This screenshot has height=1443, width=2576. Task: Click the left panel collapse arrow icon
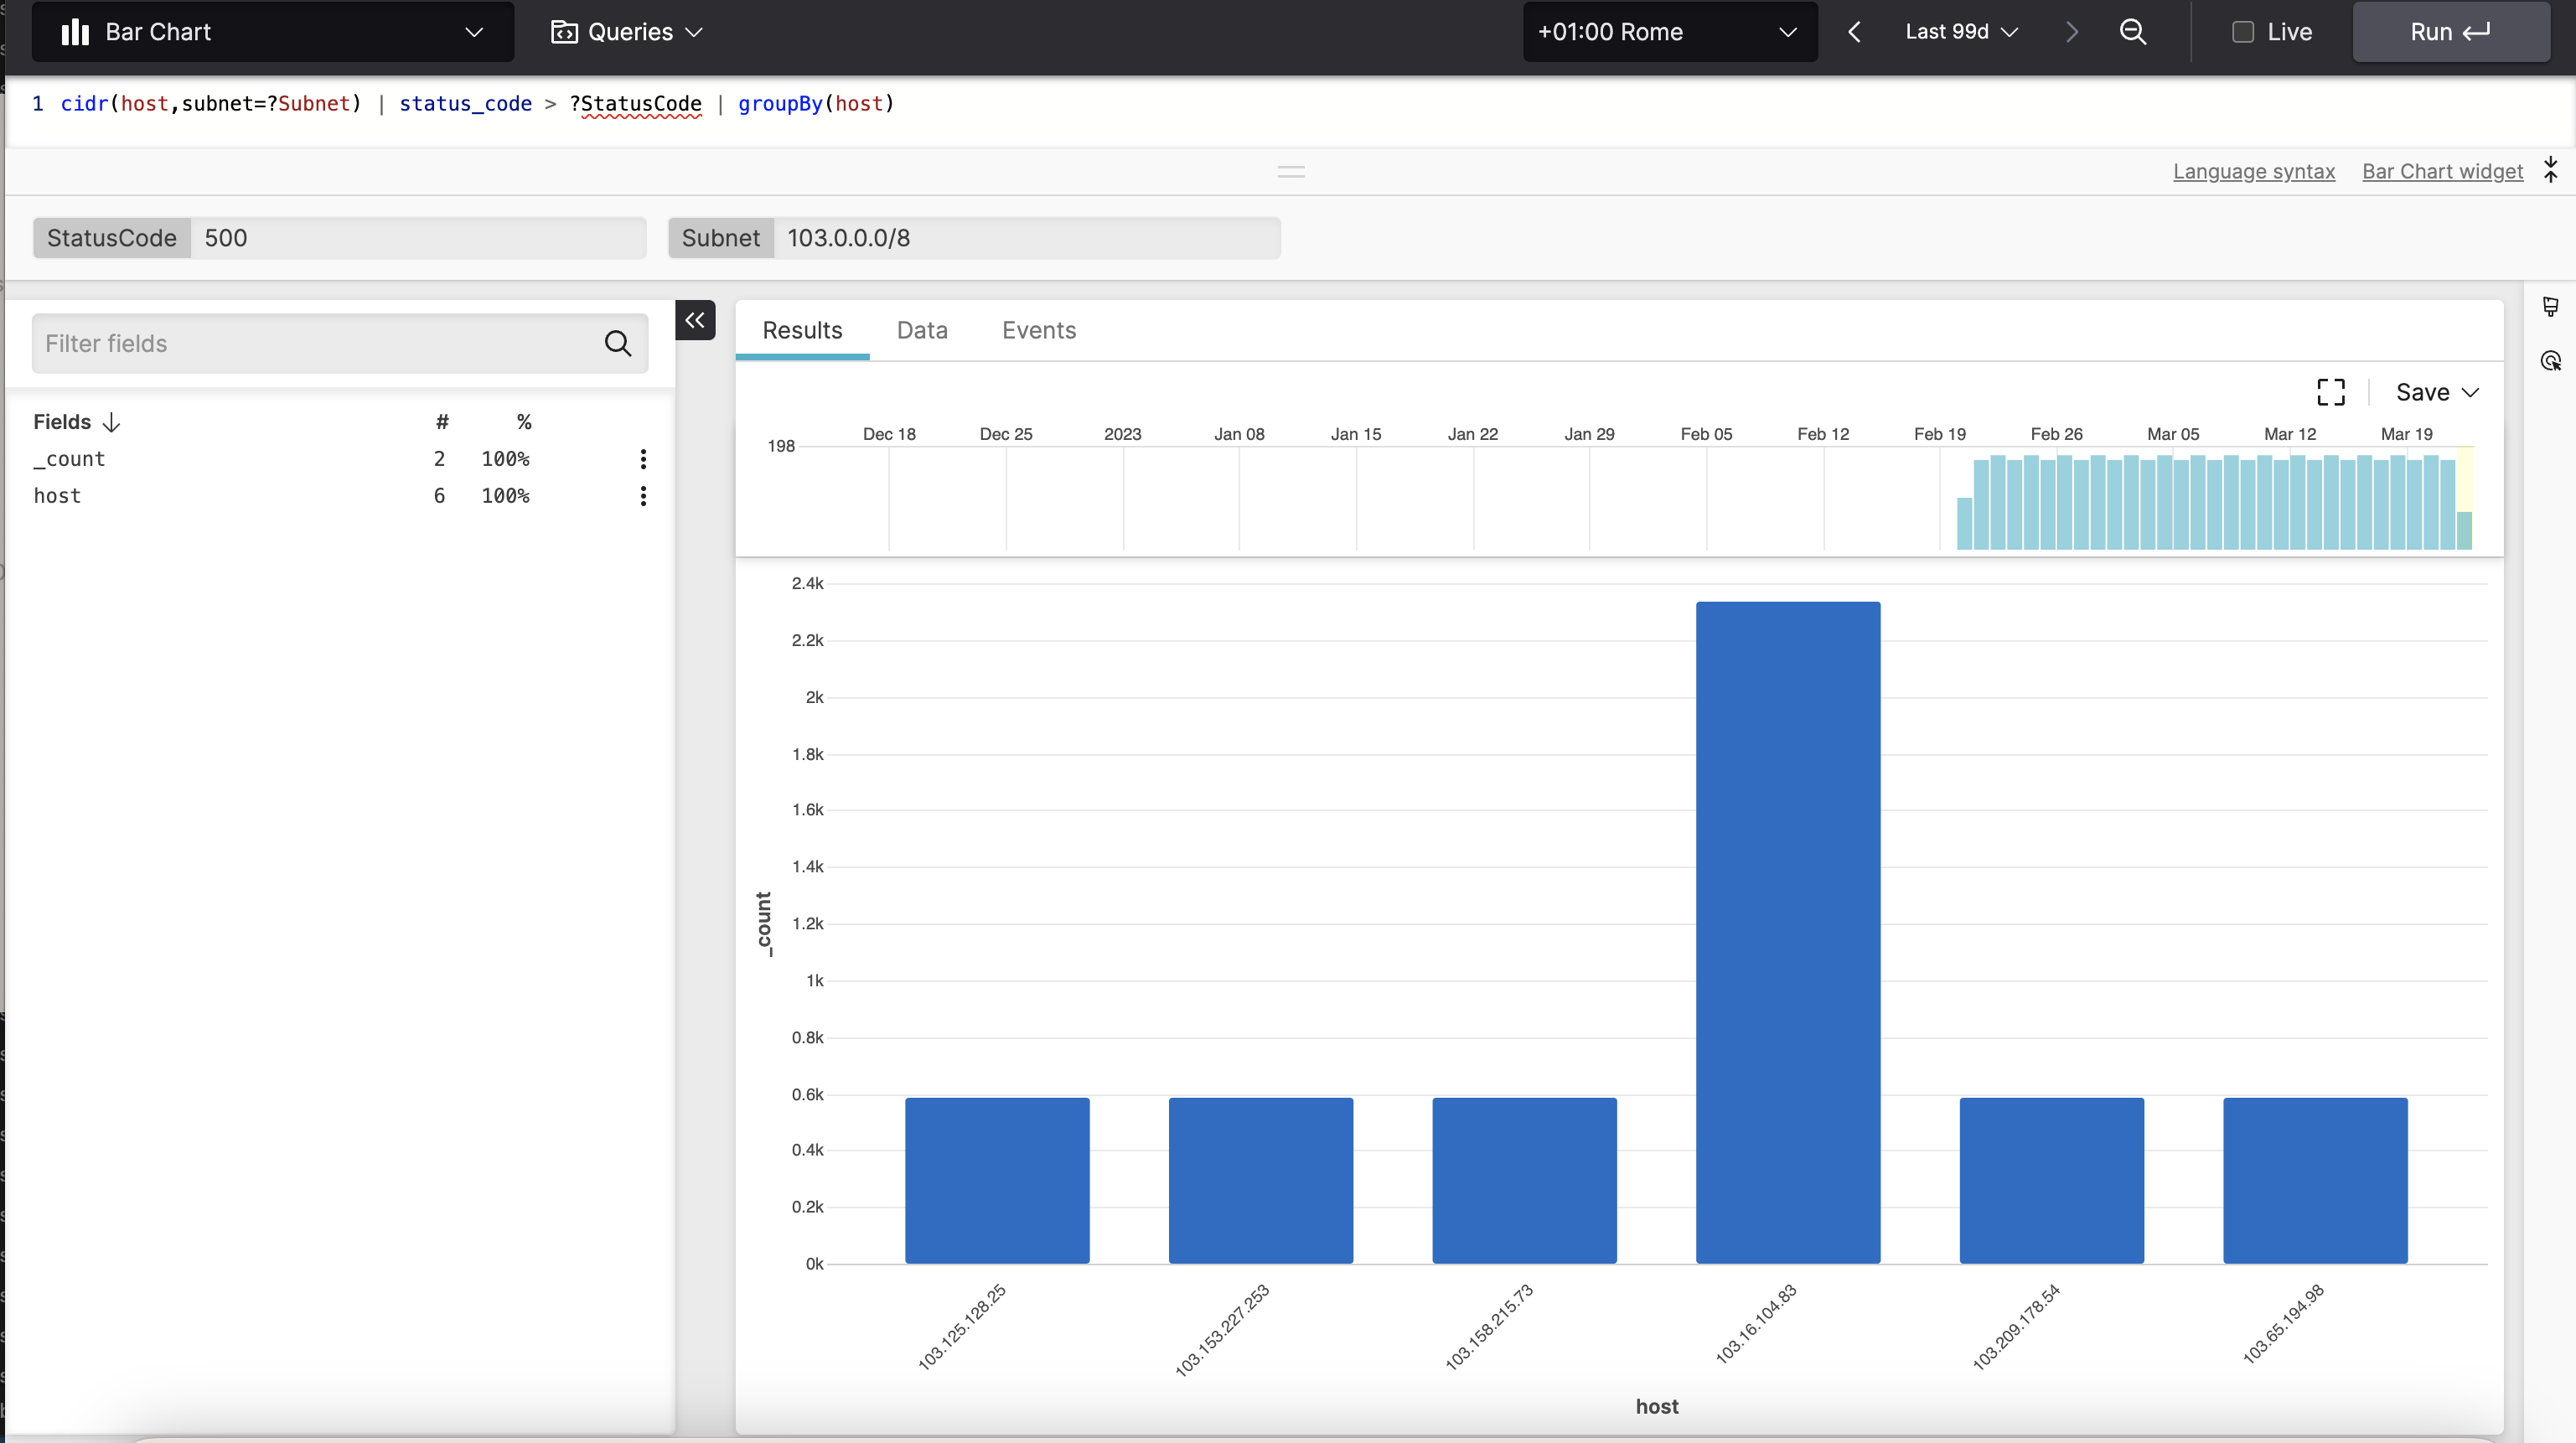coord(696,320)
